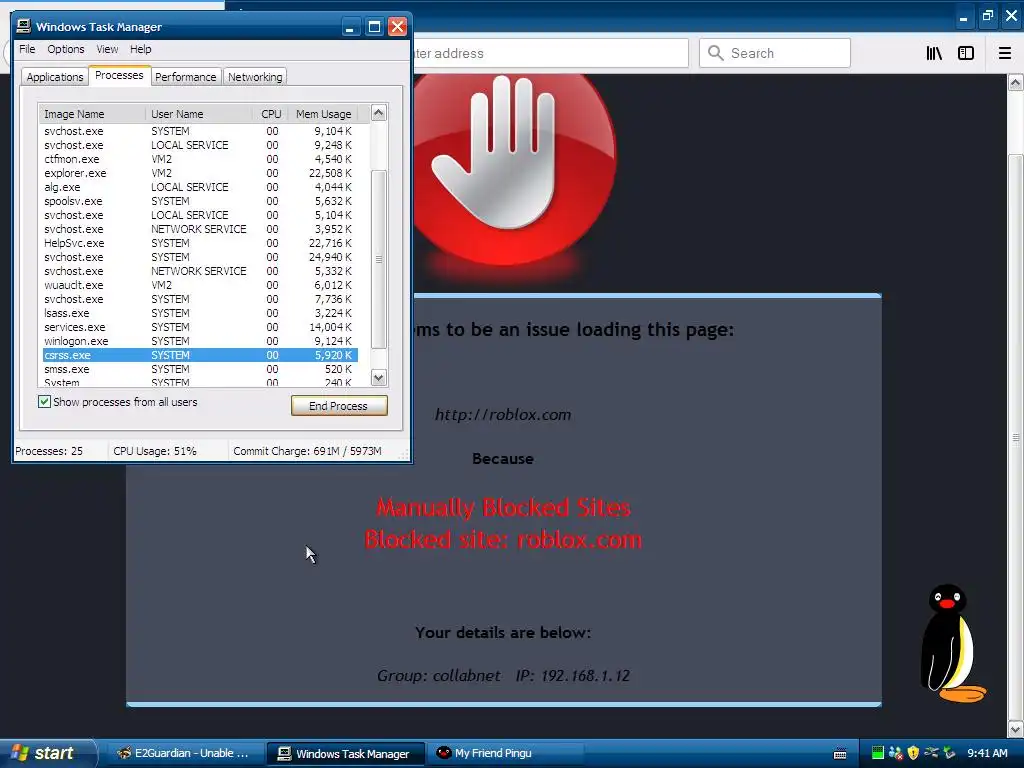Open the on-screen keyboard taskbar icon

click(x=840, y=754)
